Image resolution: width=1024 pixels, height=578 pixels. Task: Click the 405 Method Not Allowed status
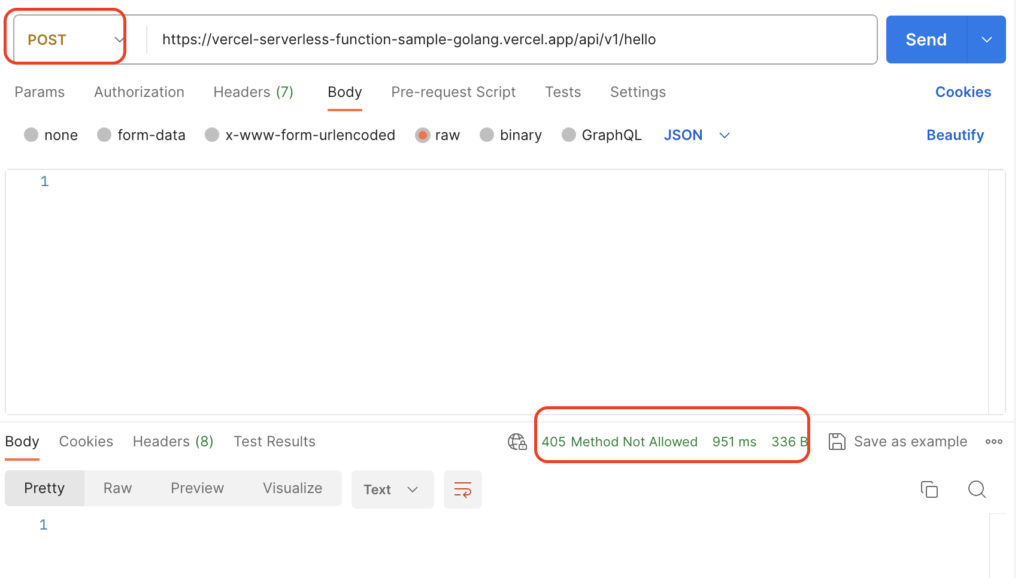pyautogui.click(x=619, y=440)
